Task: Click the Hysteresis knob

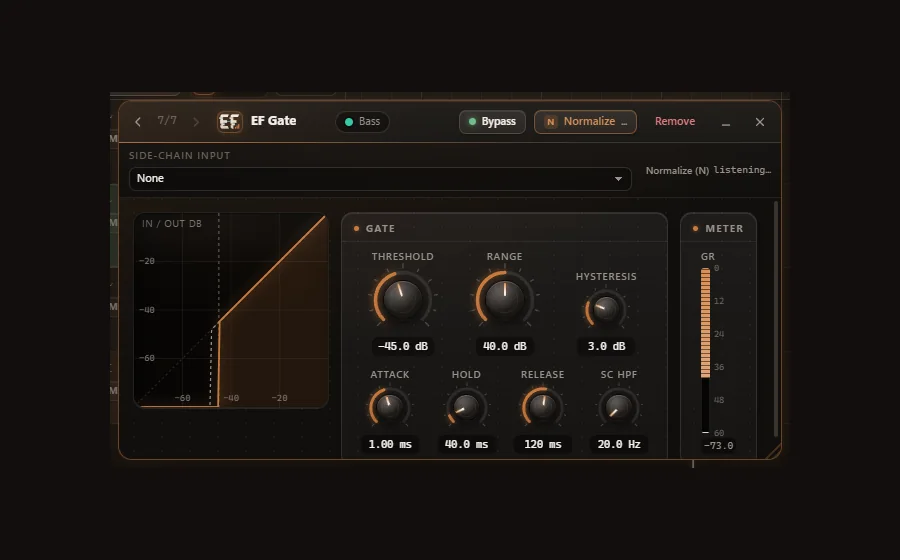Action: tap(606, 309)
